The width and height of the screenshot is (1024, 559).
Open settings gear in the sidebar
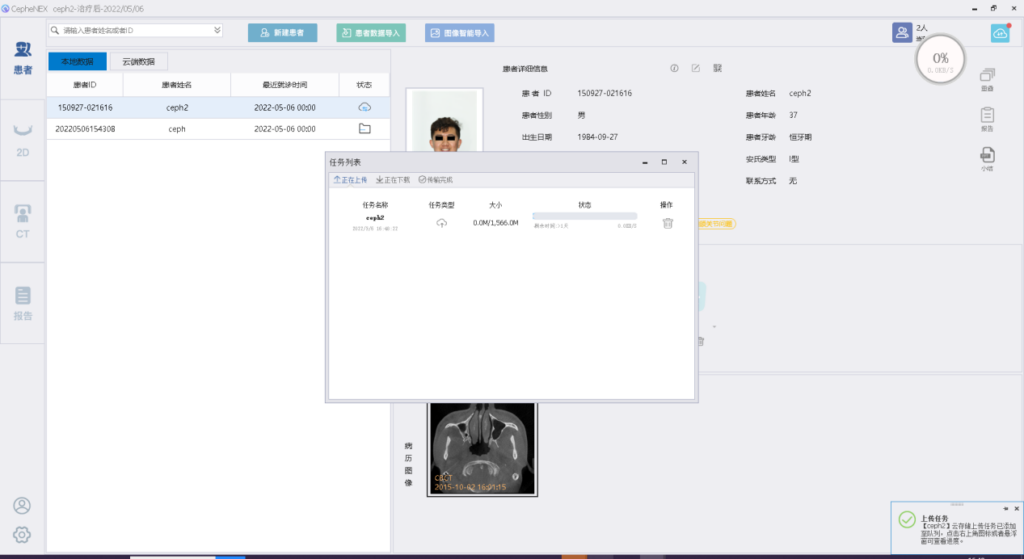click(x=22, y=534)
